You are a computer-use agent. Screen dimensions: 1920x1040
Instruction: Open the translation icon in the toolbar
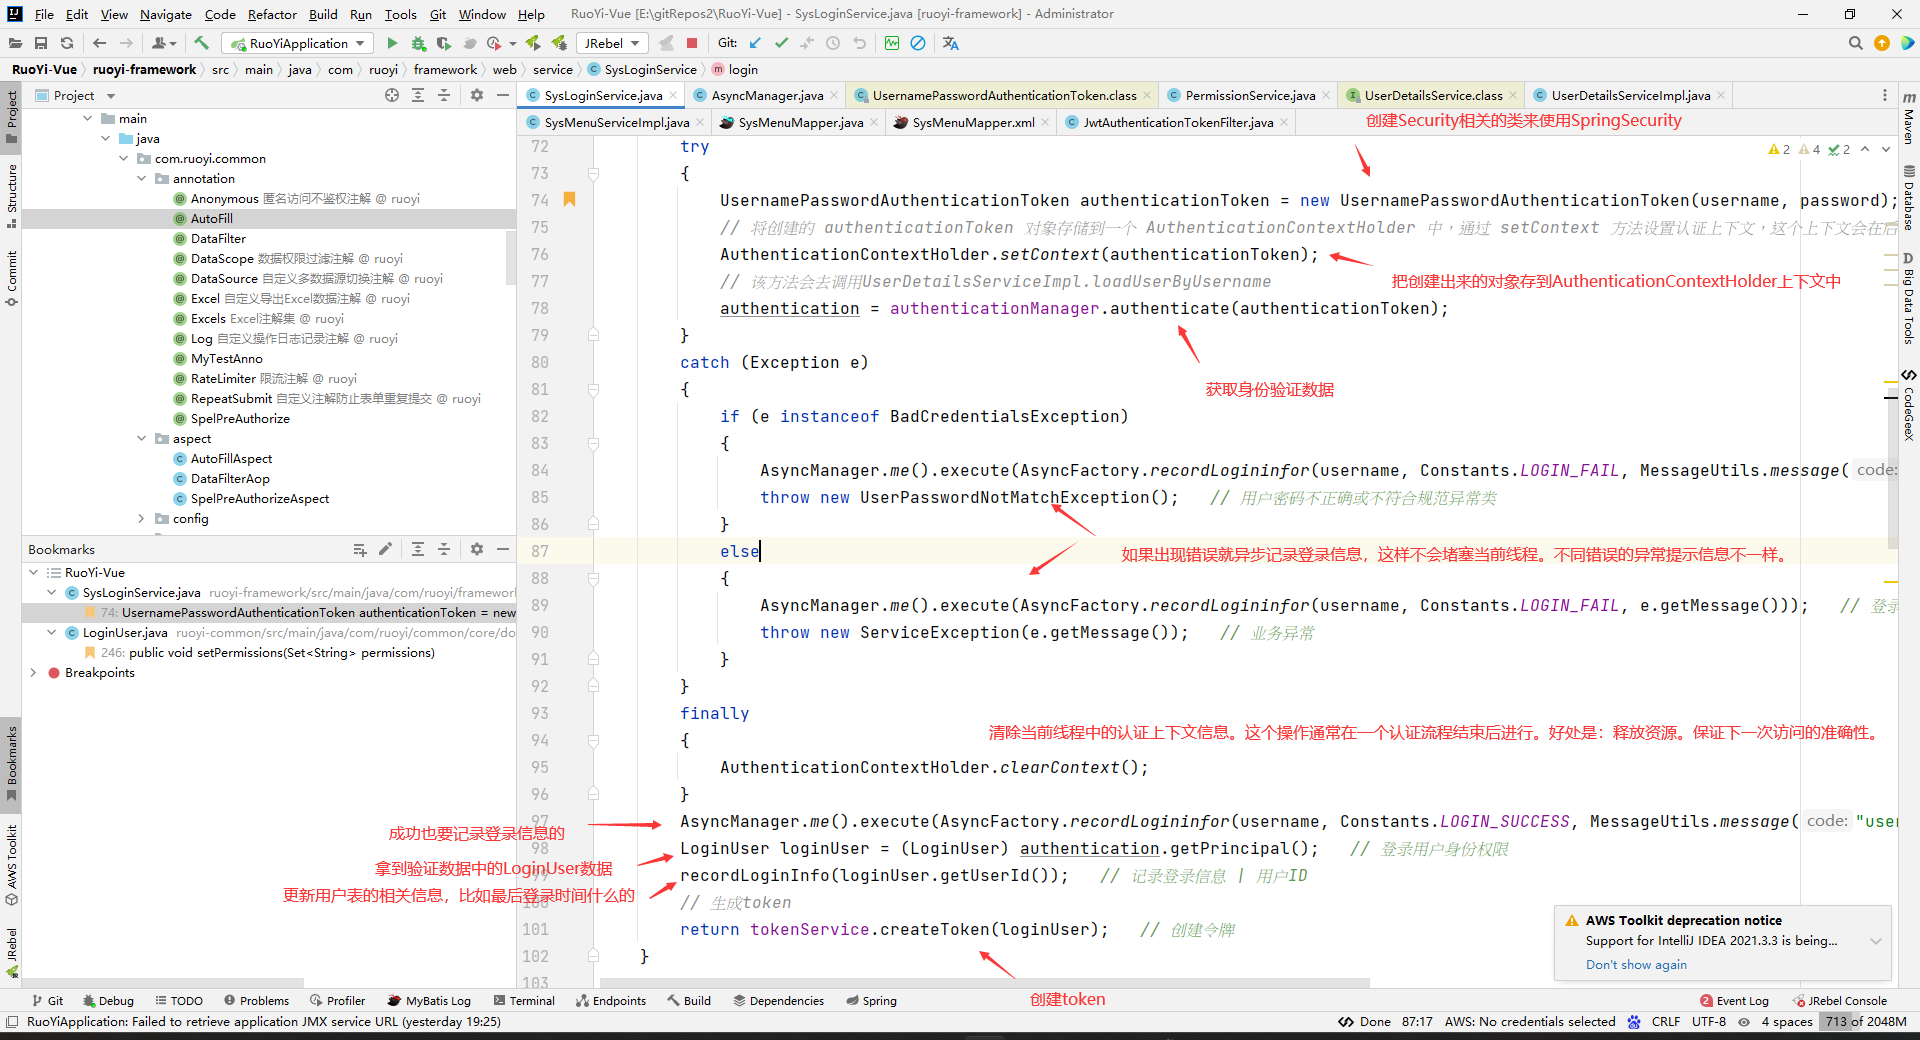(950, 43)
